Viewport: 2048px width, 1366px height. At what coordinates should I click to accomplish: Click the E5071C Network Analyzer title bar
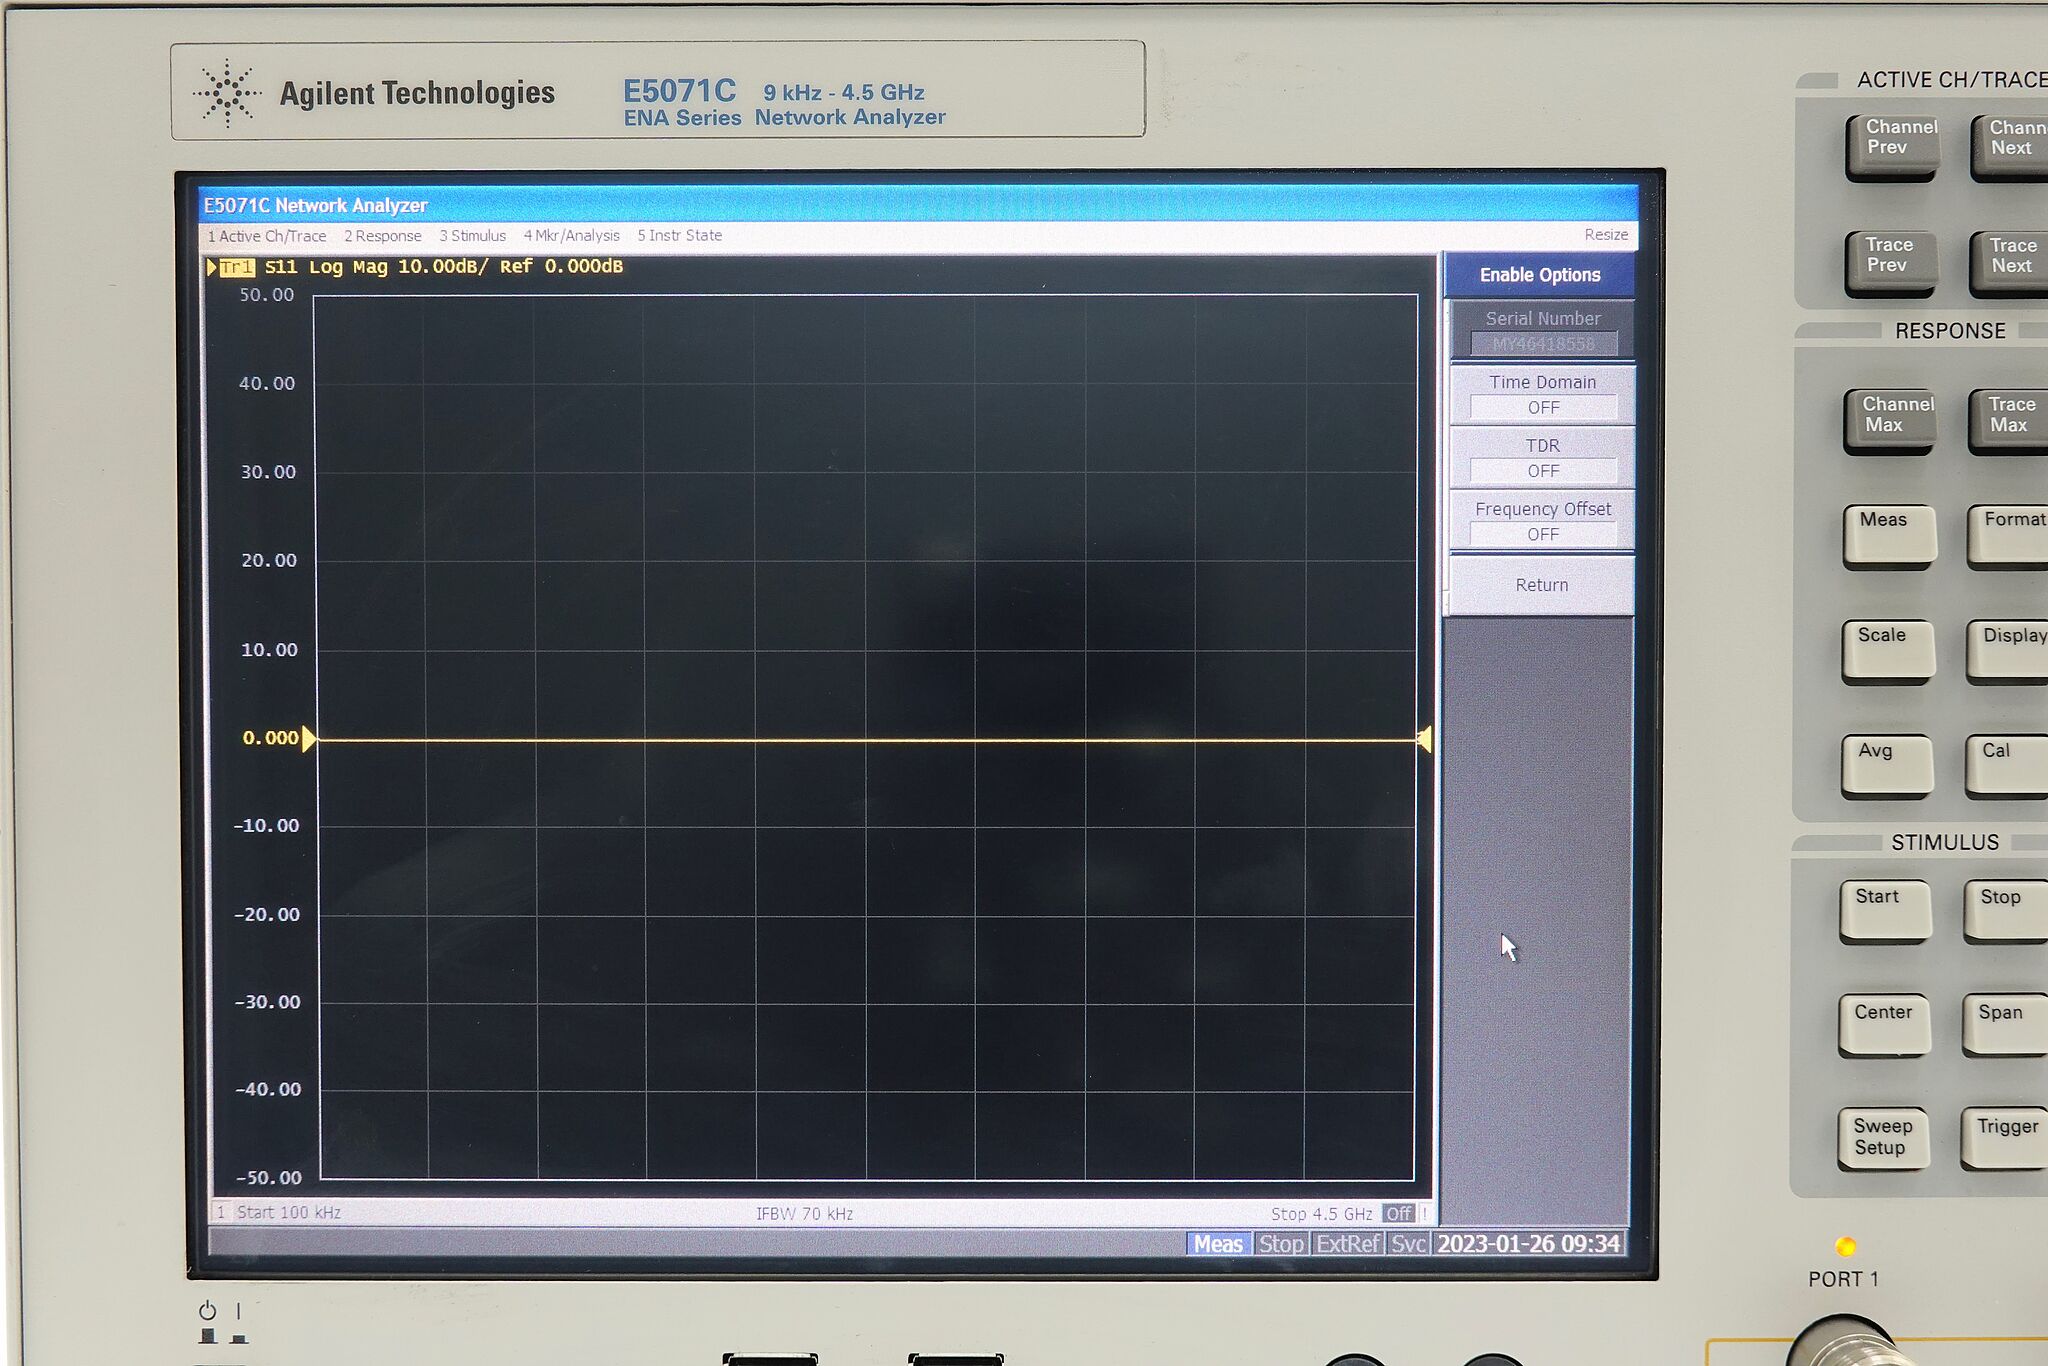point(918,205)
